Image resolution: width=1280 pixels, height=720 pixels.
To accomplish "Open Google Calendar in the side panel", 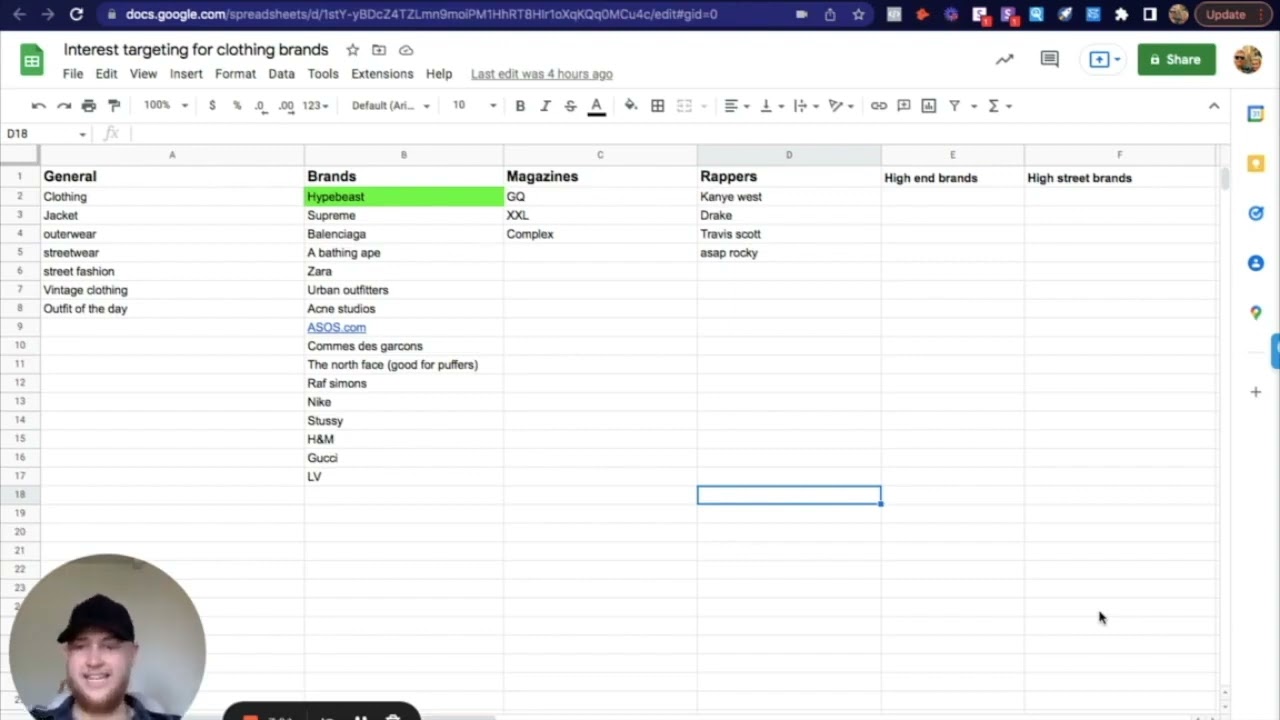I will pyautogui.click(x=1256, y=114).
